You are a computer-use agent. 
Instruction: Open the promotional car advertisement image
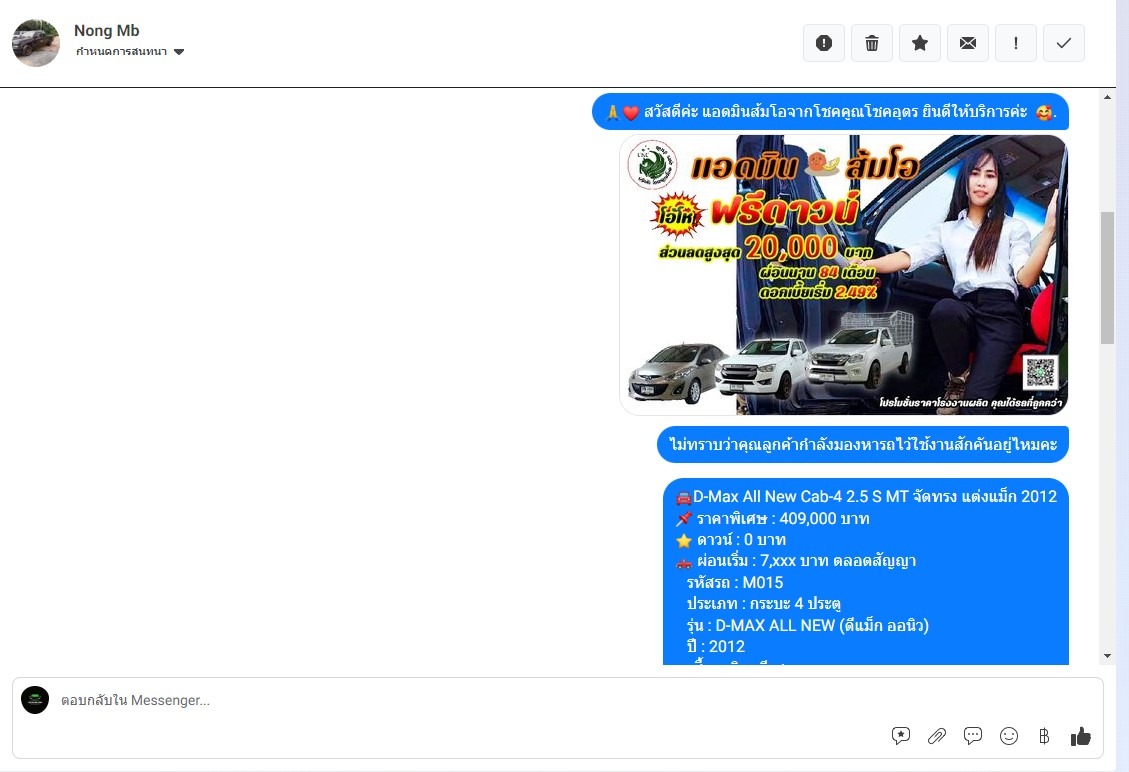pos(844,275)
